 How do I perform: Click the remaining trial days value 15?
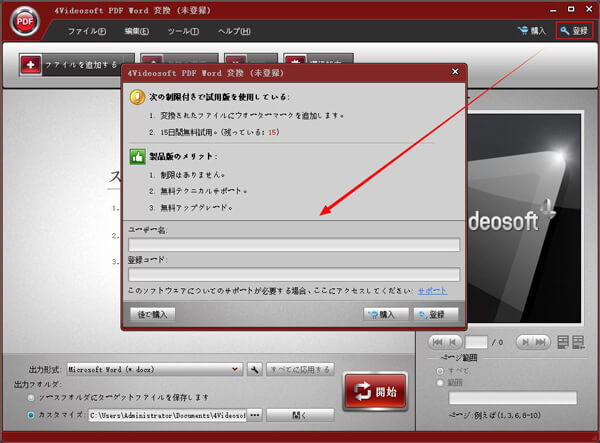272,132
